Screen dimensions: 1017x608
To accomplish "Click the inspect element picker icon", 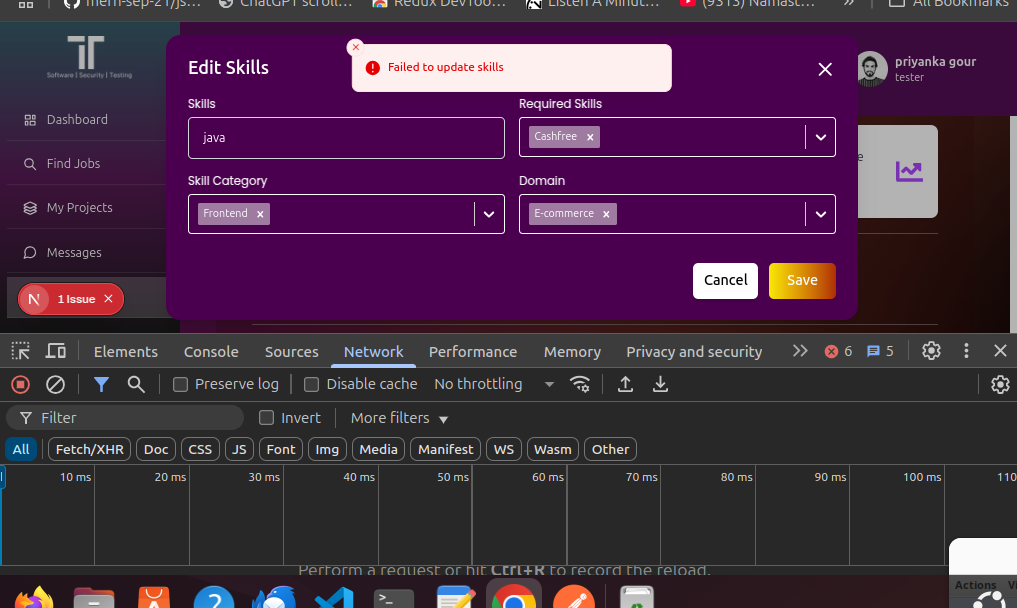I will pos(20,351).
